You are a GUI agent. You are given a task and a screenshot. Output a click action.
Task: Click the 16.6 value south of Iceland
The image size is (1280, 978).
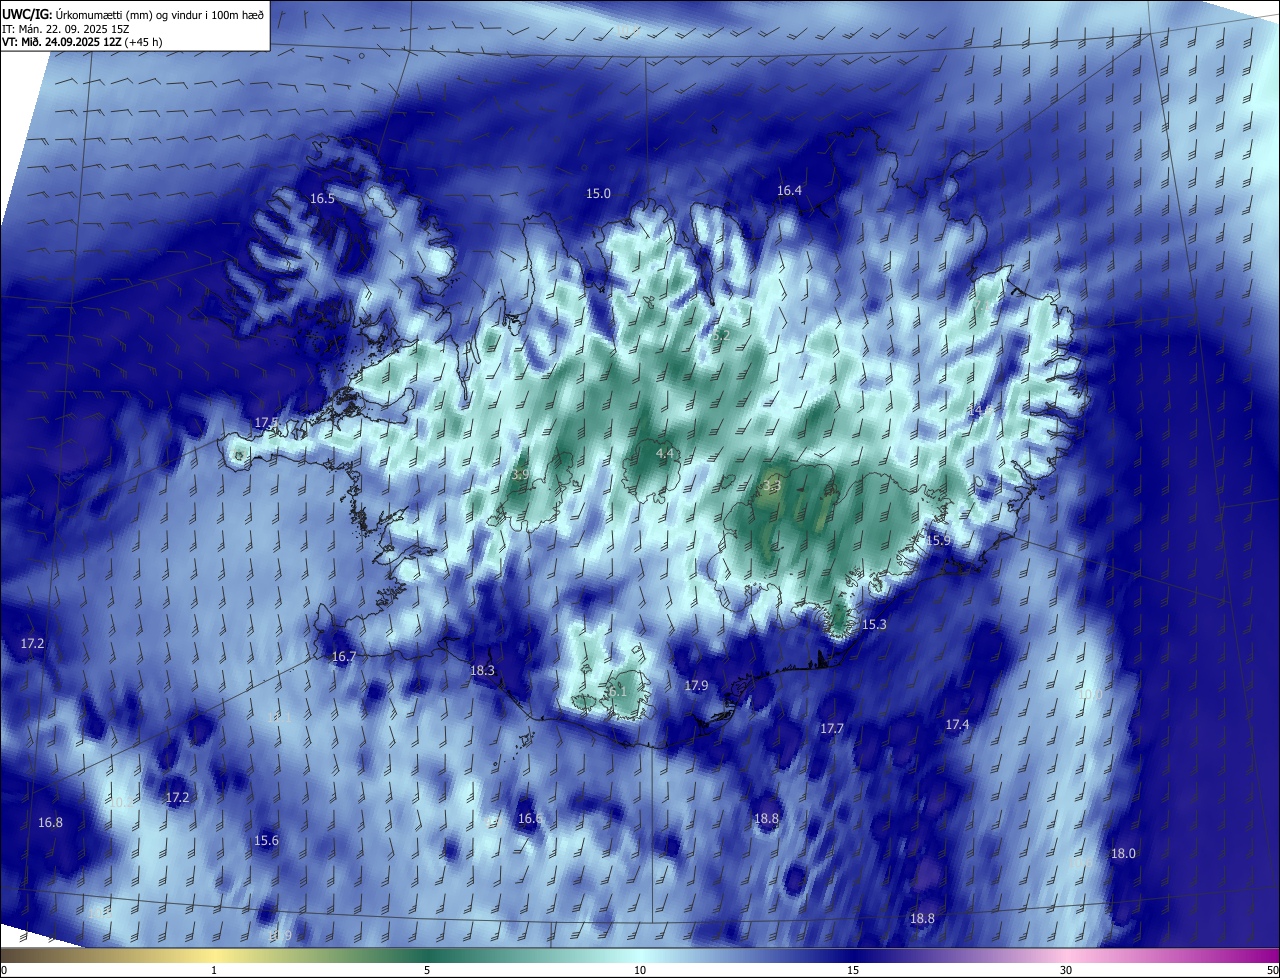530,818
